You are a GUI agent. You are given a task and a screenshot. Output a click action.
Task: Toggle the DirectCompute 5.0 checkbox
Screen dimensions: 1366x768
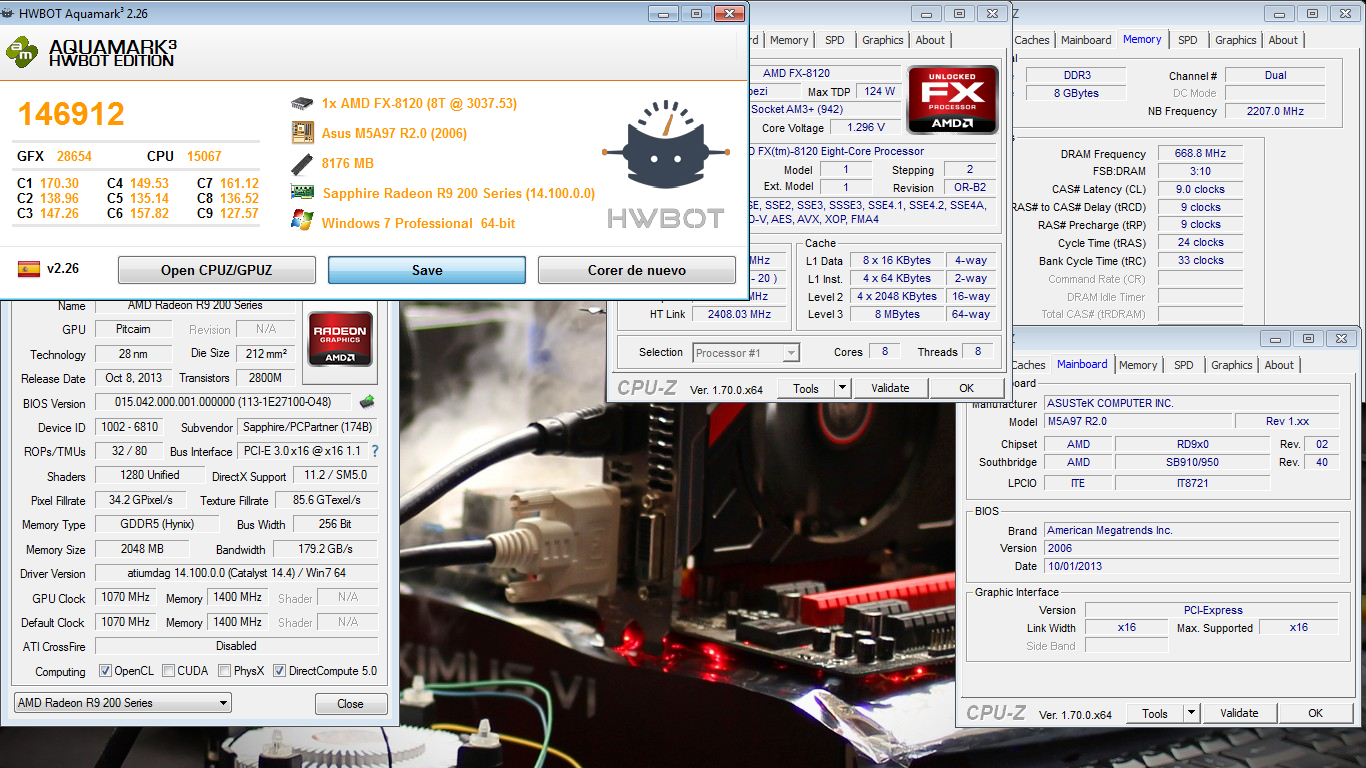[280, 671]
